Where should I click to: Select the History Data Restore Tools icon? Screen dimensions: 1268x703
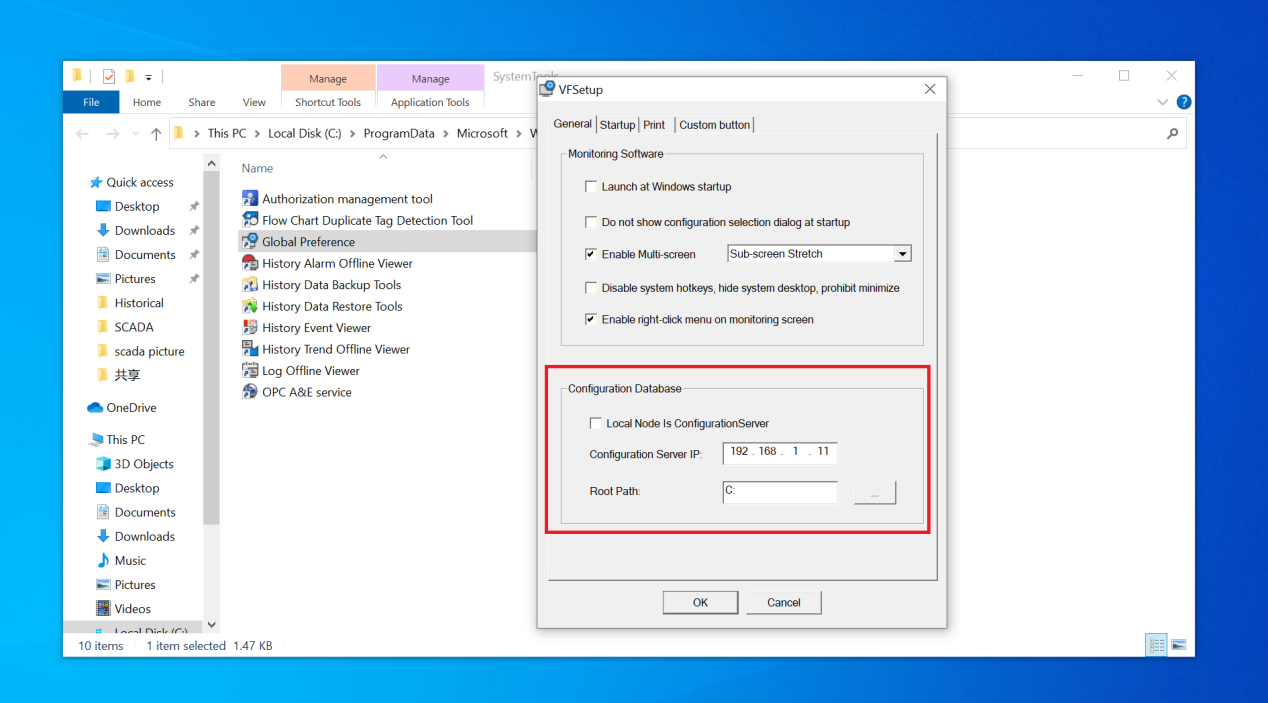tap(250, 306)
